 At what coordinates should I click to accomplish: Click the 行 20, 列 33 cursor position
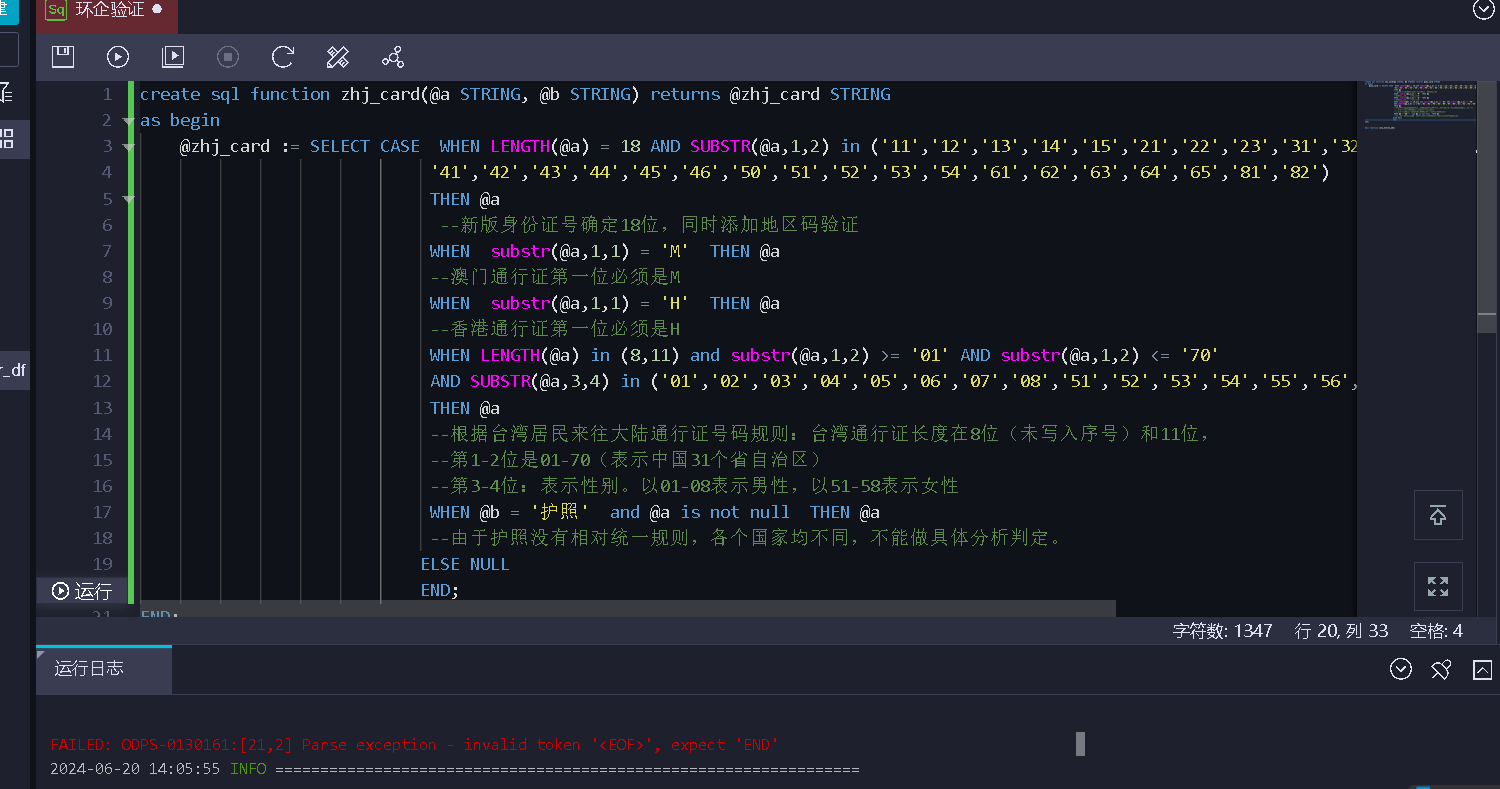tap(1341, 631)
